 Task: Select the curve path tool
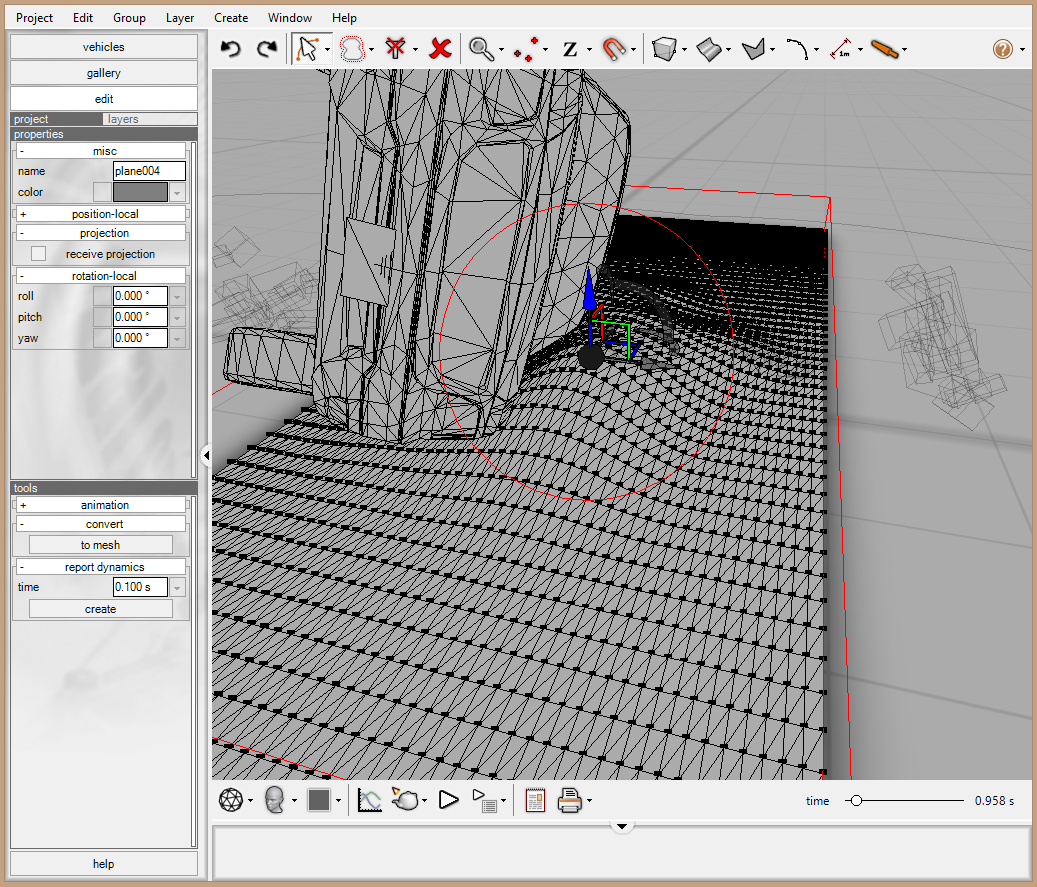(798, 49)
